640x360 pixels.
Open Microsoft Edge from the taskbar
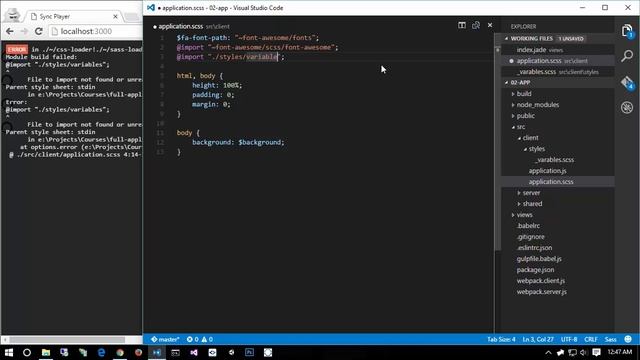point(101,352)
